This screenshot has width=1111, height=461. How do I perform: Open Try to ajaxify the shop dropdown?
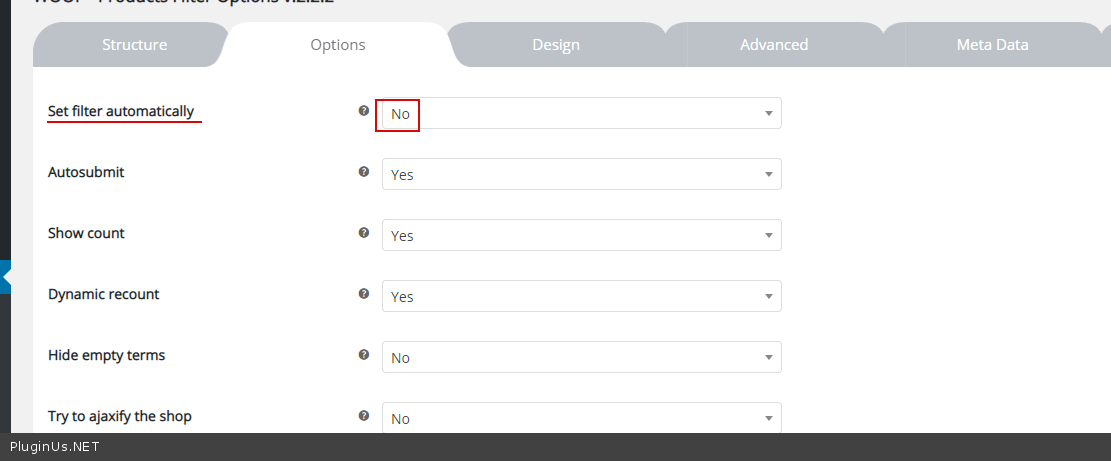click(581, 419)
